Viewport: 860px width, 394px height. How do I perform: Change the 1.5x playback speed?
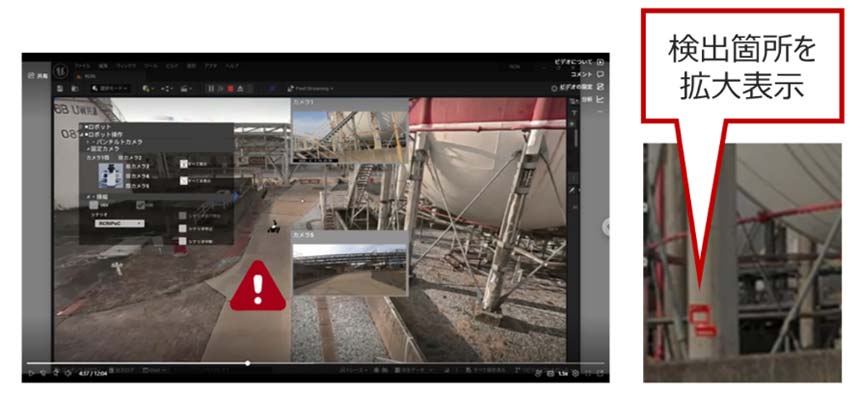click(563, 373)
